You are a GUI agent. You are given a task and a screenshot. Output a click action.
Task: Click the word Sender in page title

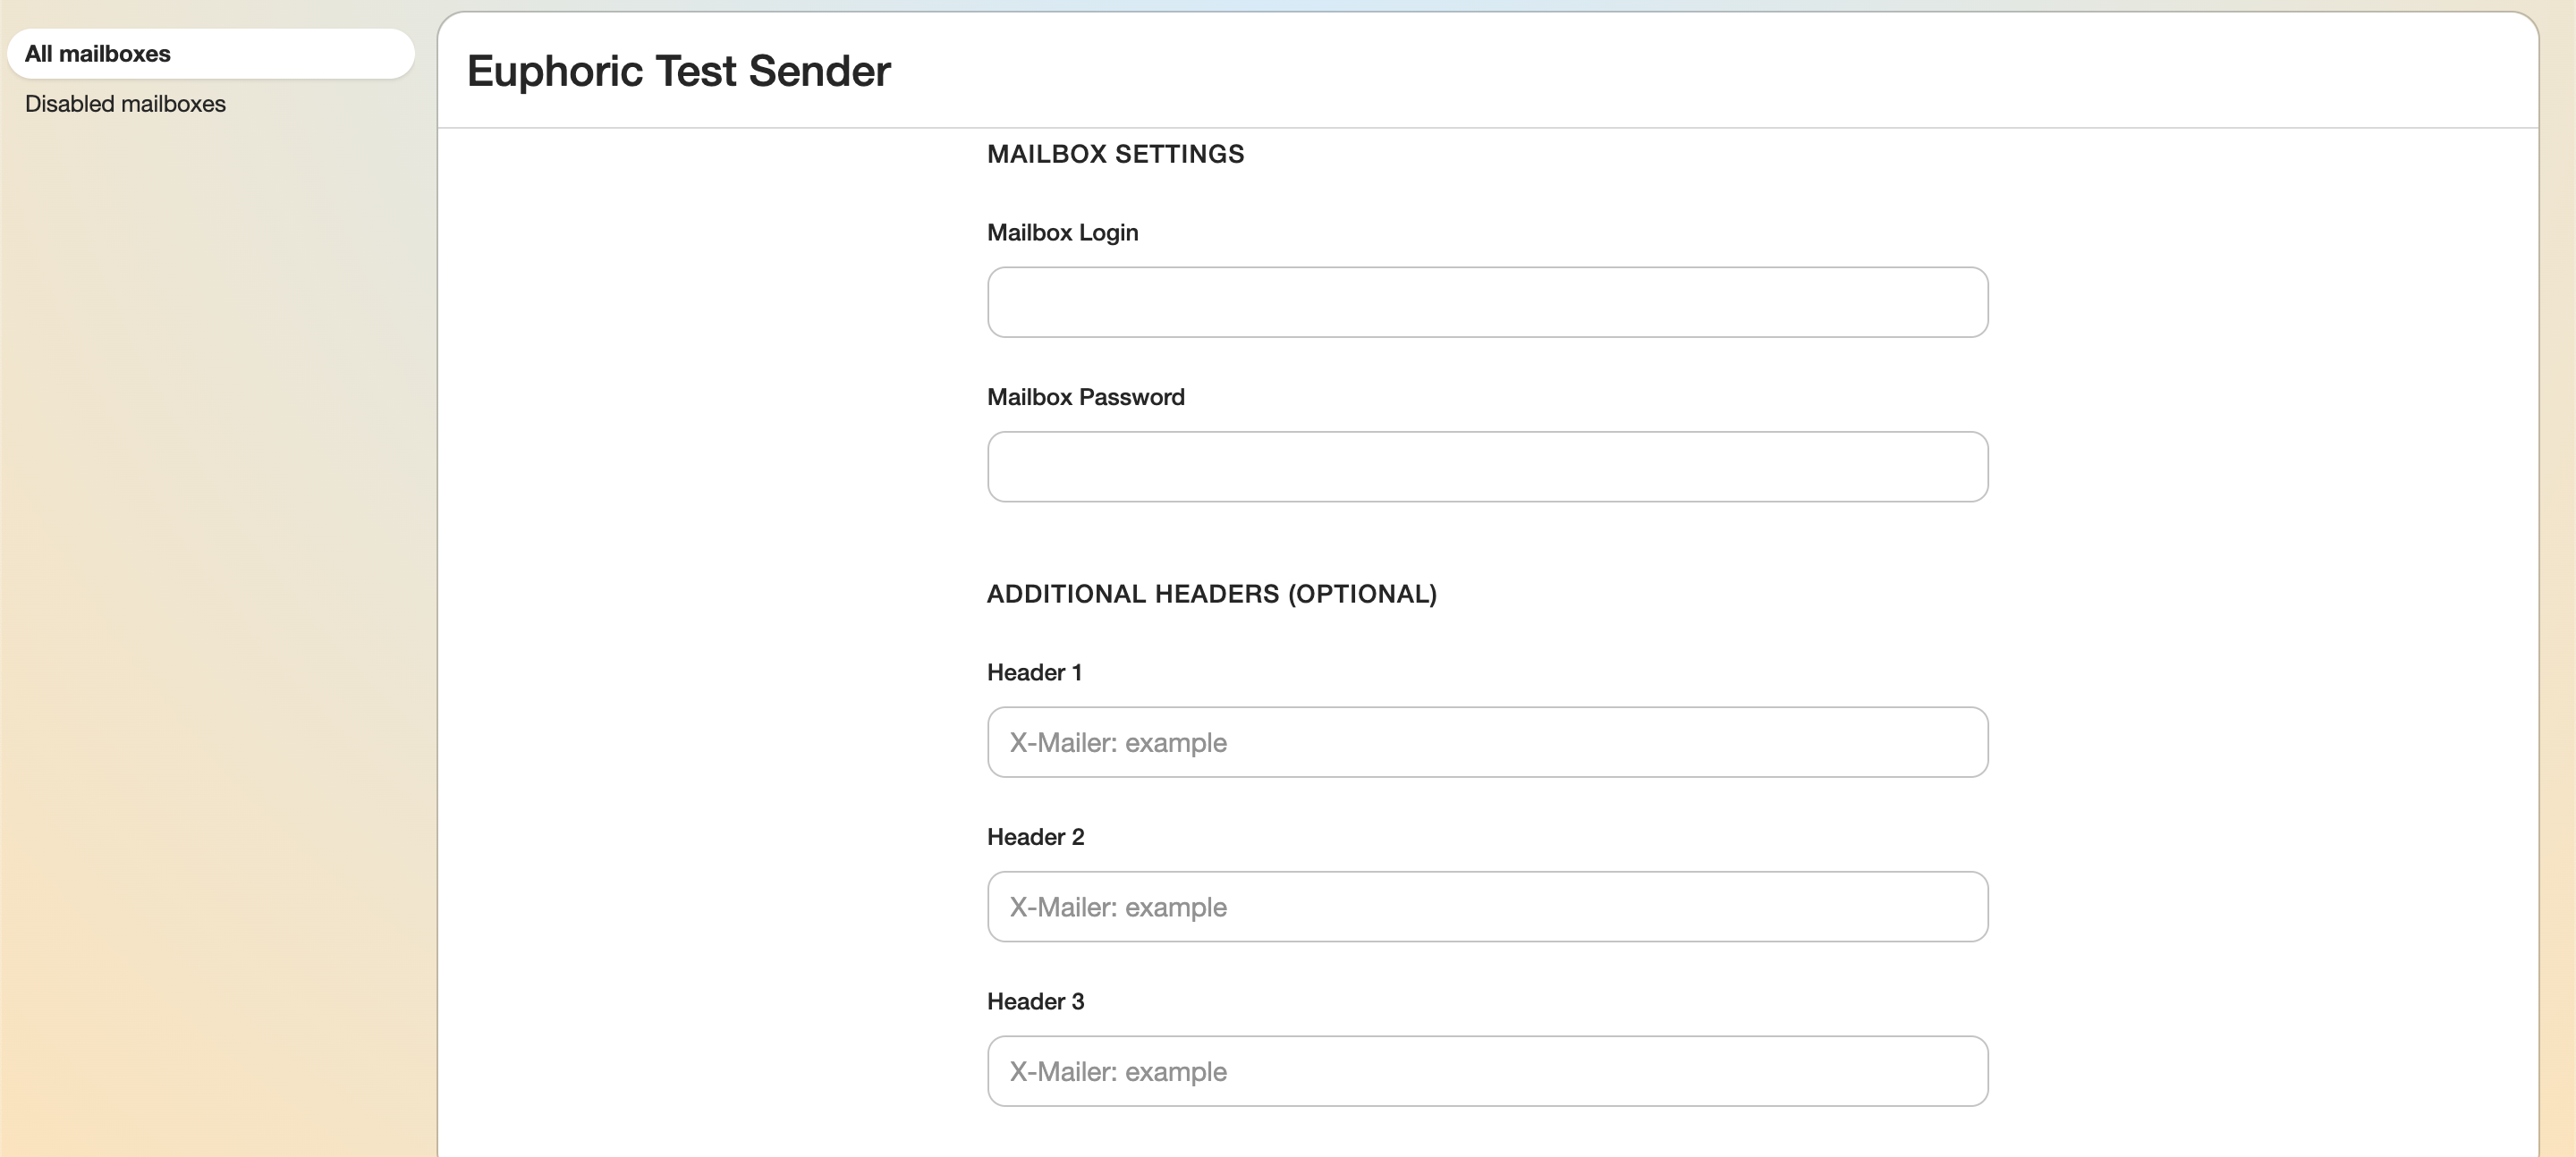point(819,71)
